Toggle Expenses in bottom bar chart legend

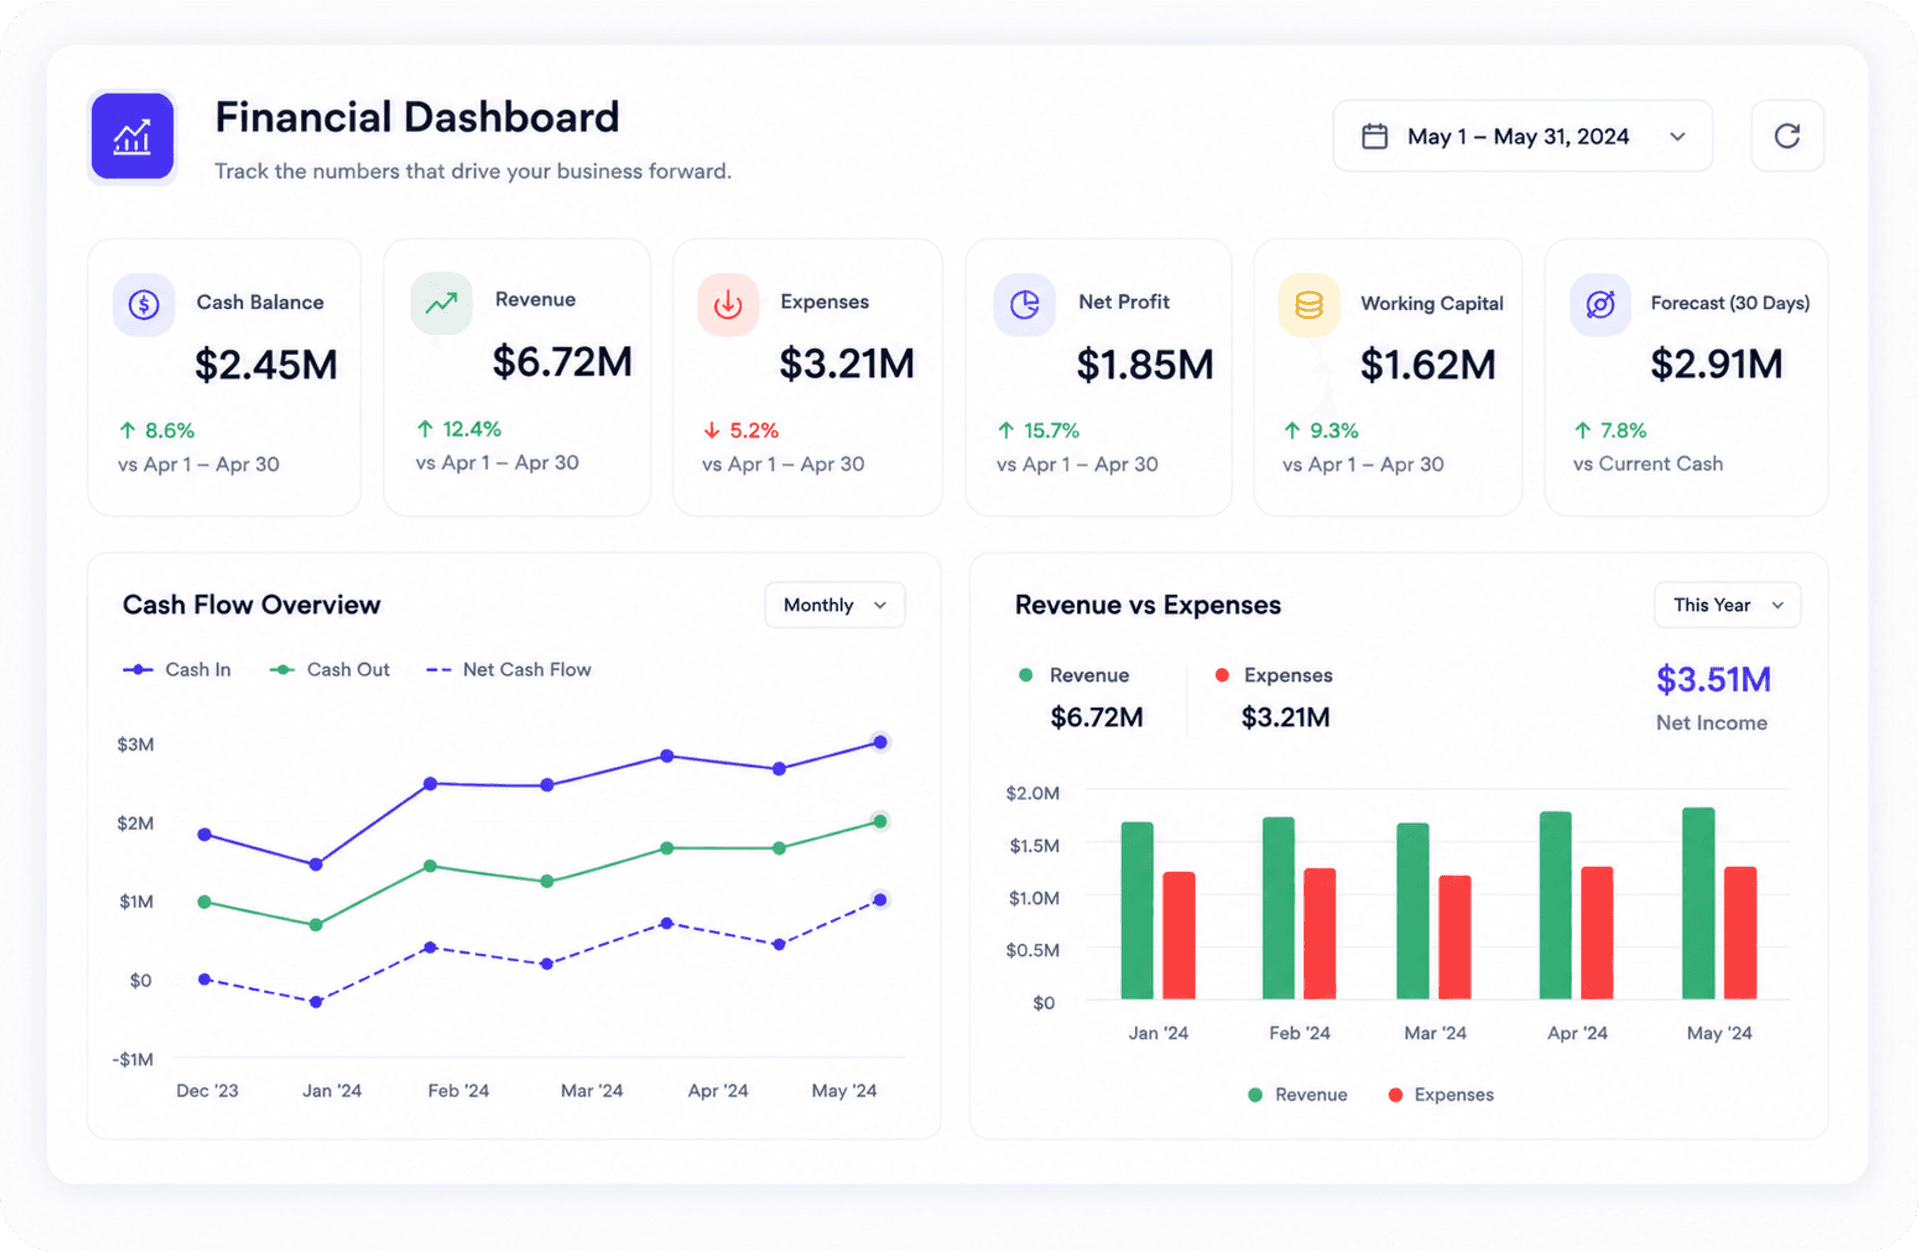point(1441,1095)
